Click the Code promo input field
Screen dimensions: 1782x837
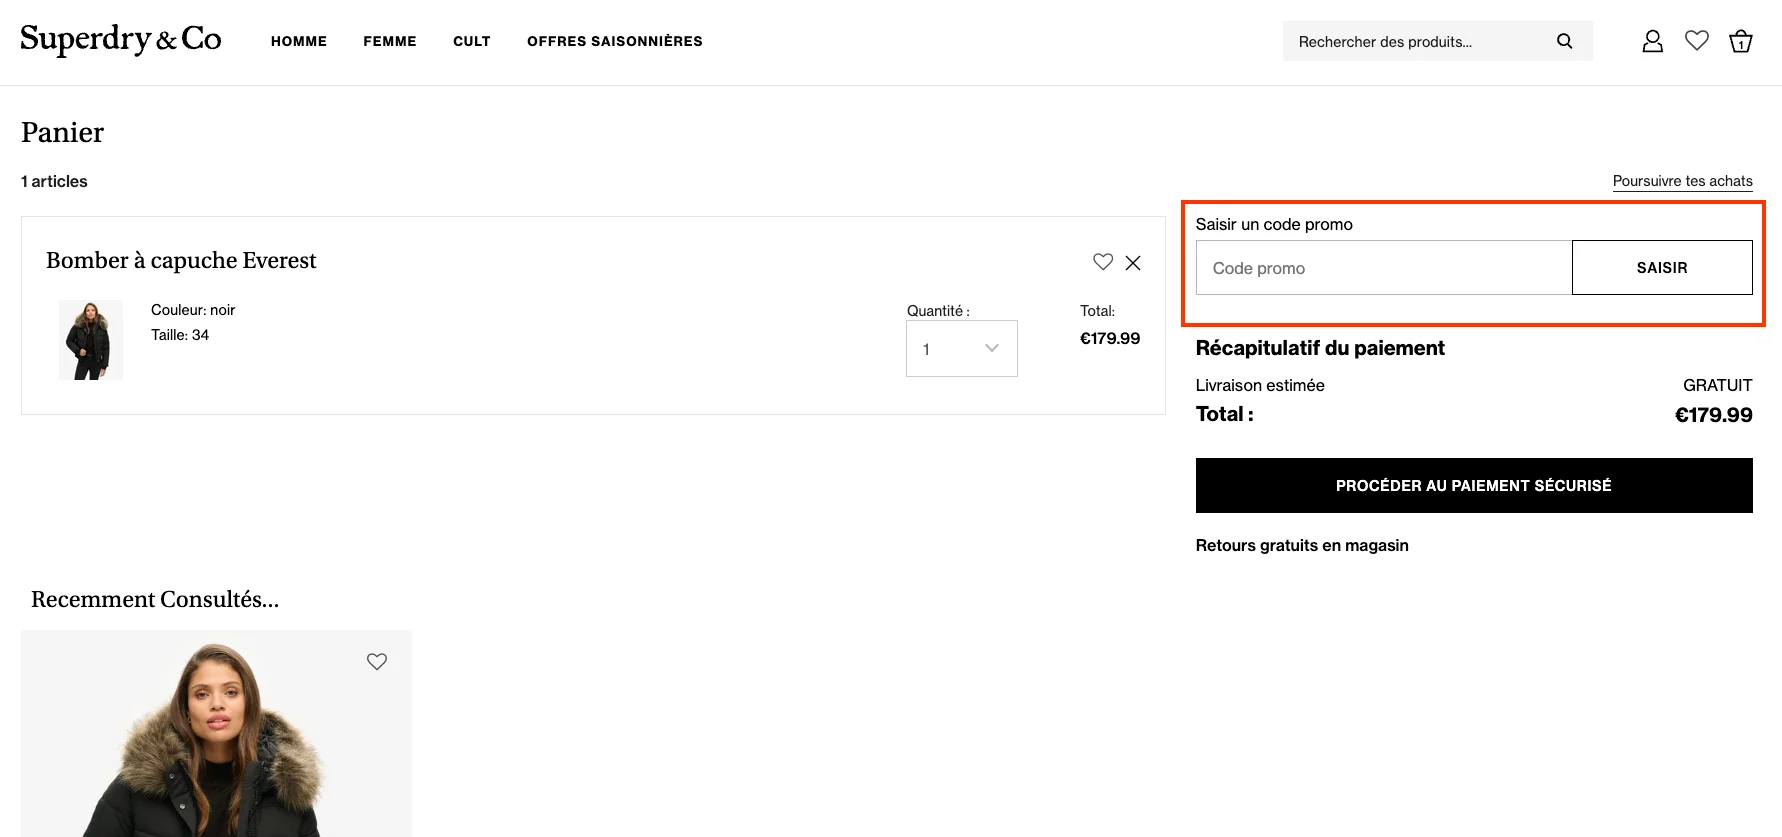coord(1384,267)
